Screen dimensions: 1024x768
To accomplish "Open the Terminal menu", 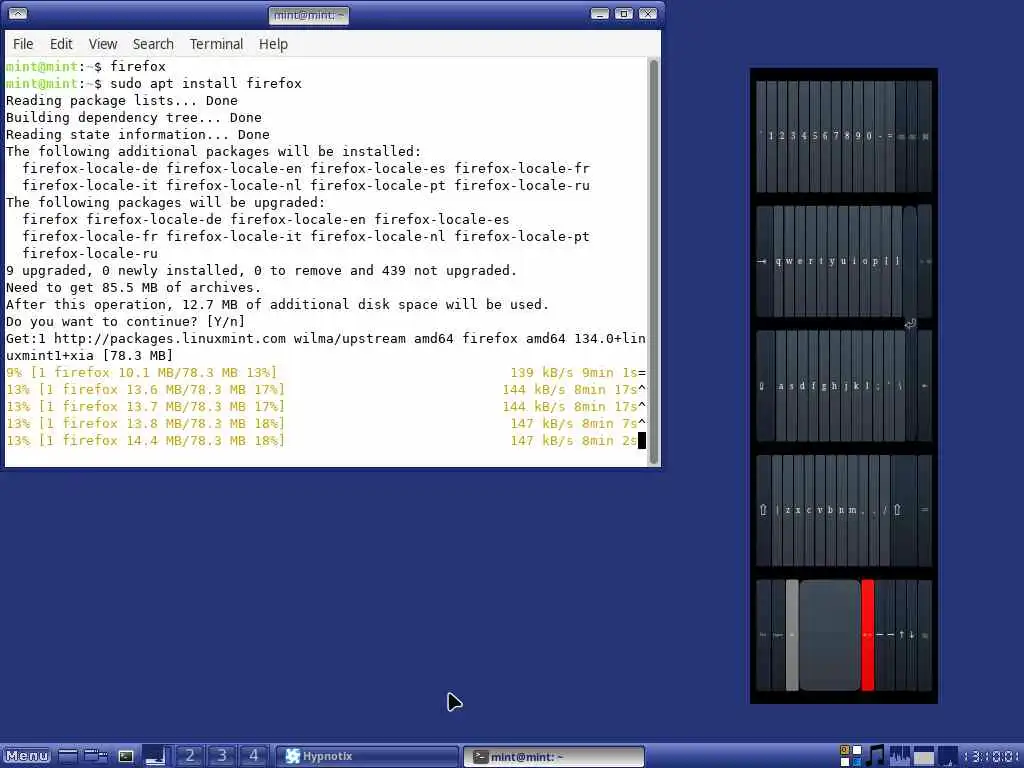I will 216,44.
